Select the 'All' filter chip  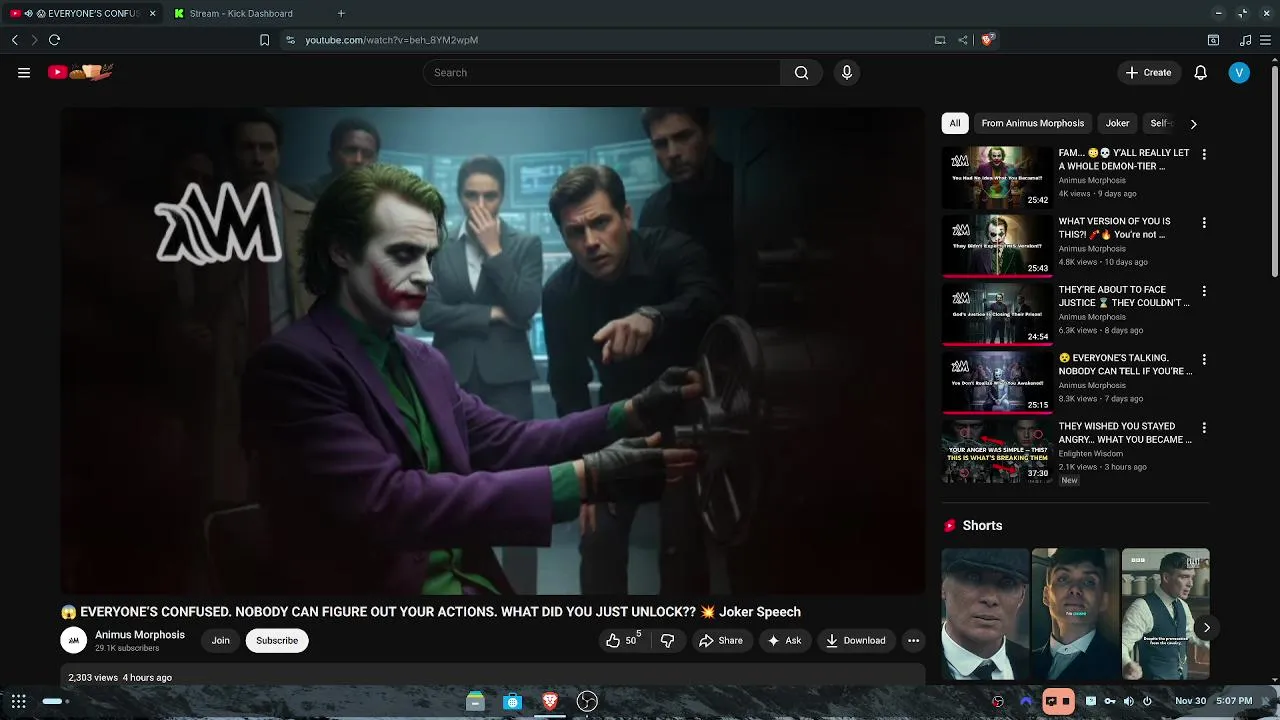[955, 123]
